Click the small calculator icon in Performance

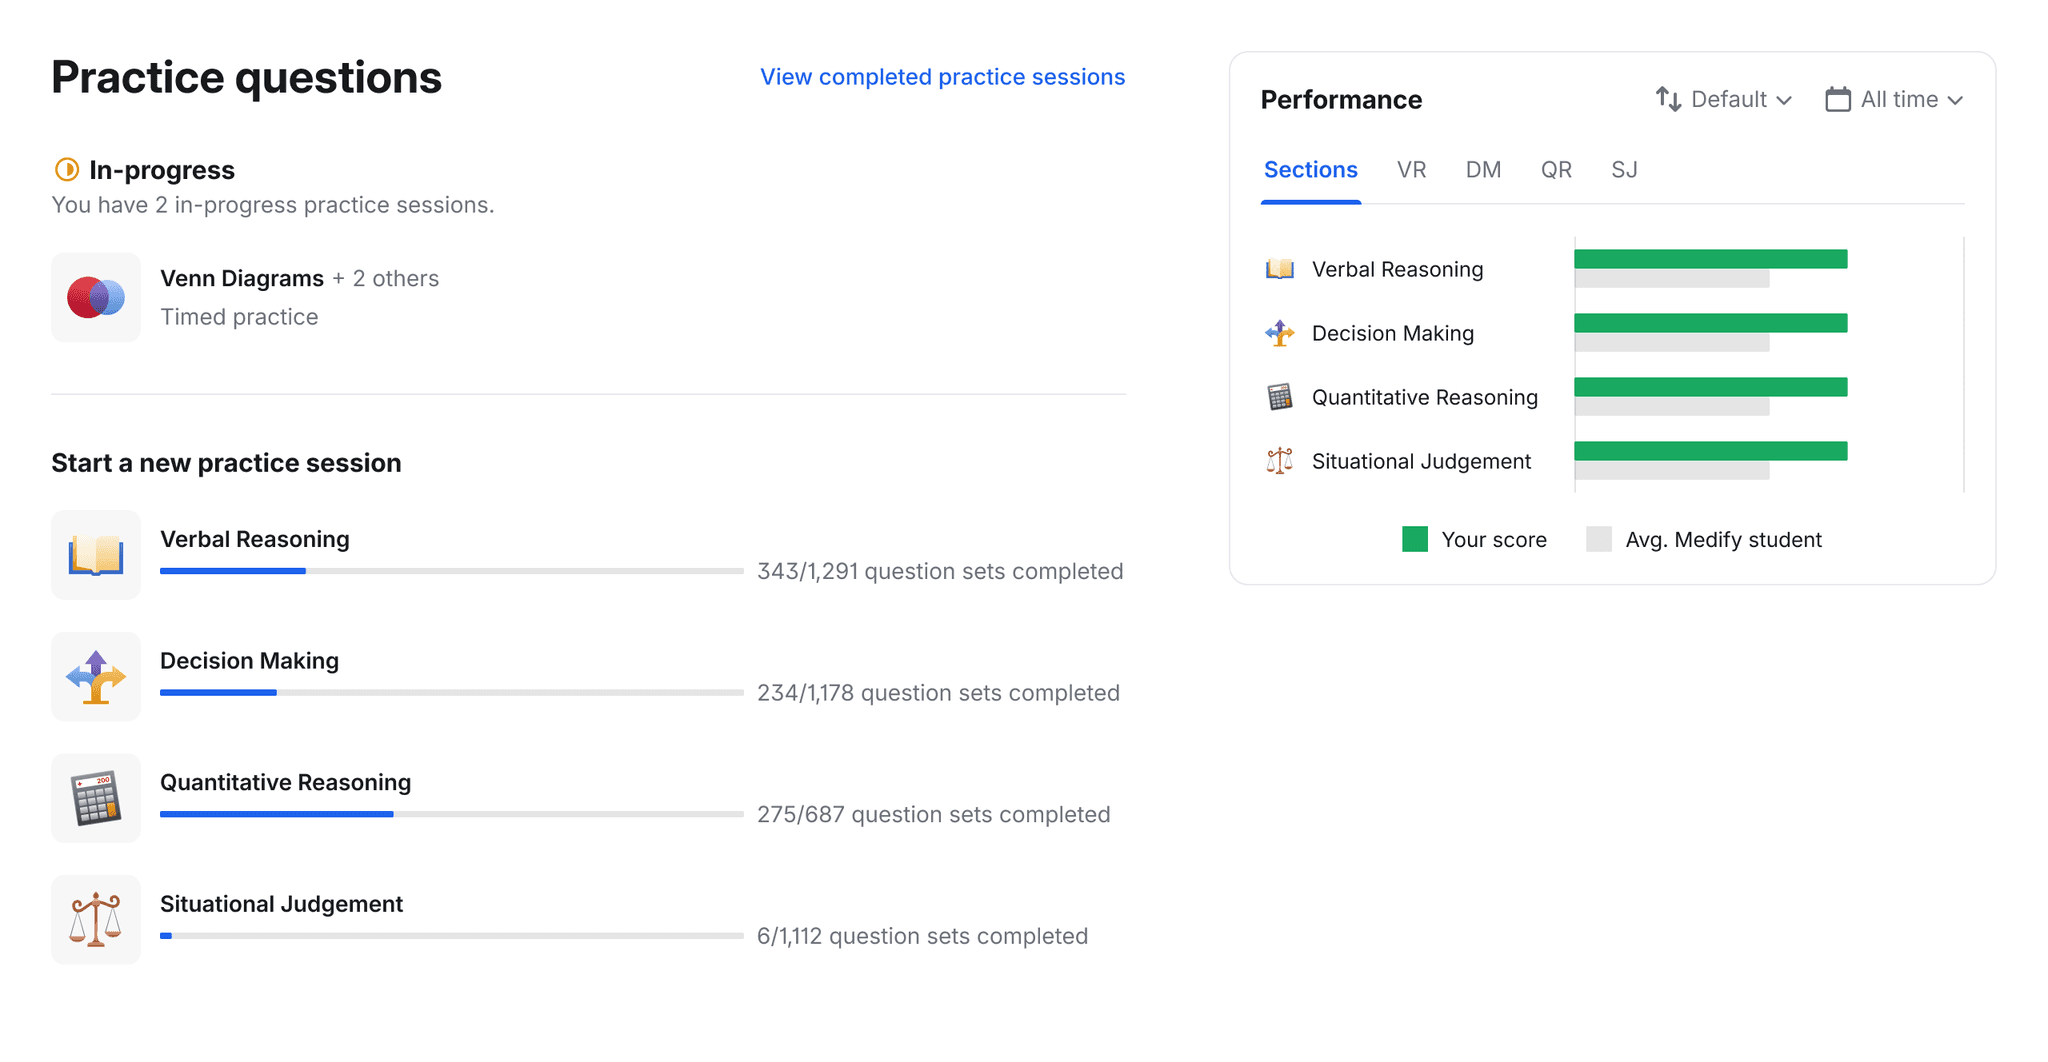(1279, 397)
